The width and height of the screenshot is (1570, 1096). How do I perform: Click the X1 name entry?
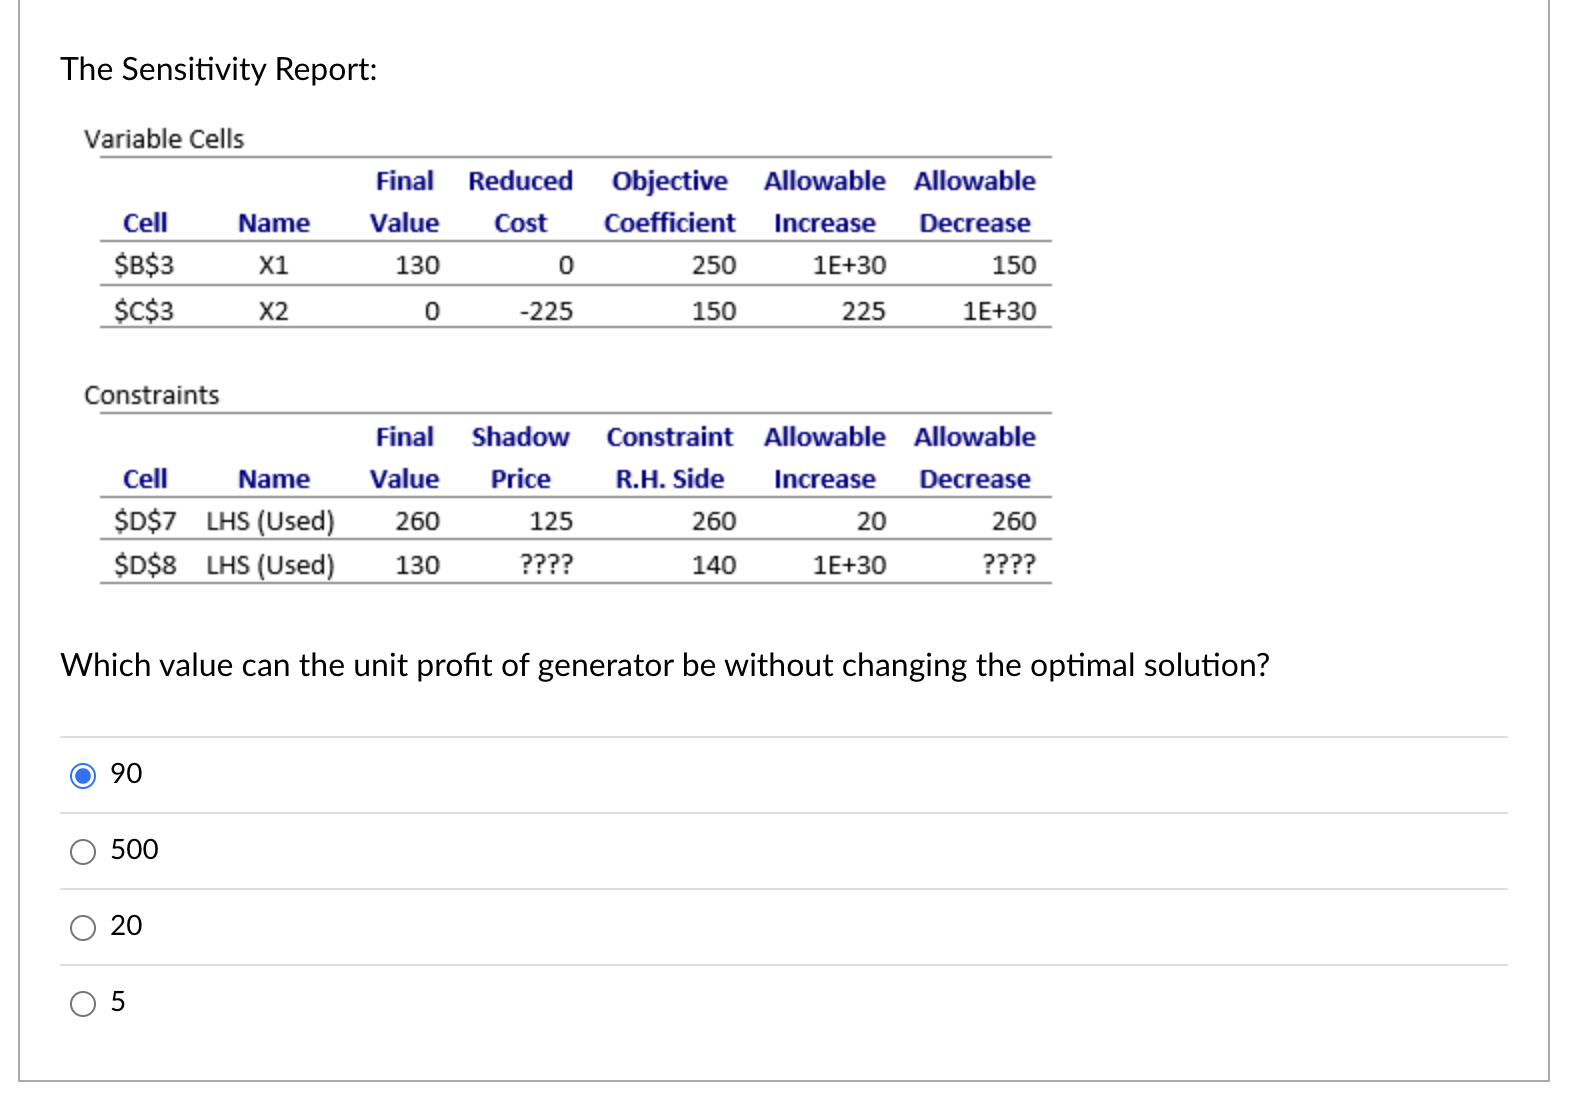coord(272,265)
